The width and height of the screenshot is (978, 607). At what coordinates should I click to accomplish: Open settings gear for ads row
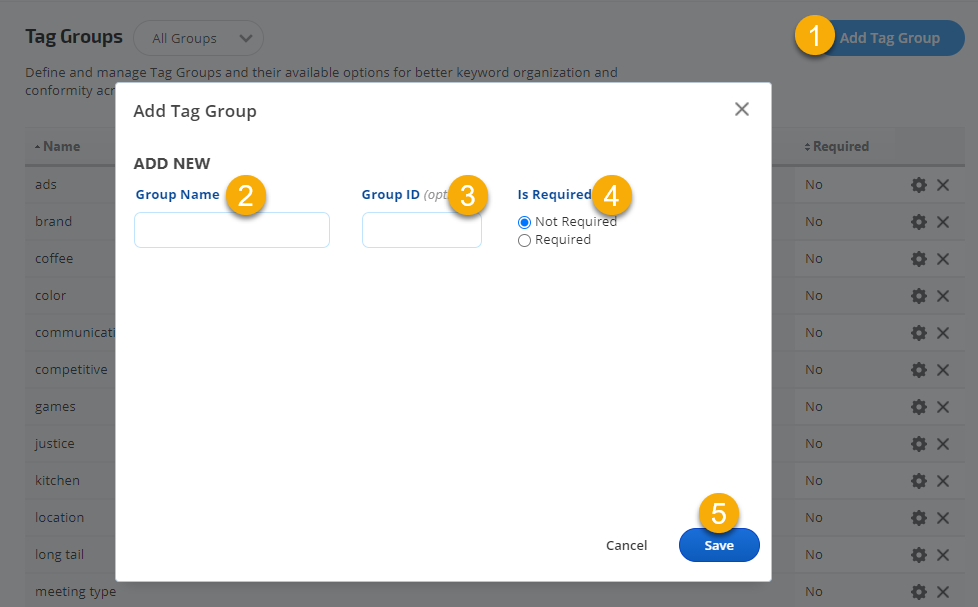coord(918,185)
